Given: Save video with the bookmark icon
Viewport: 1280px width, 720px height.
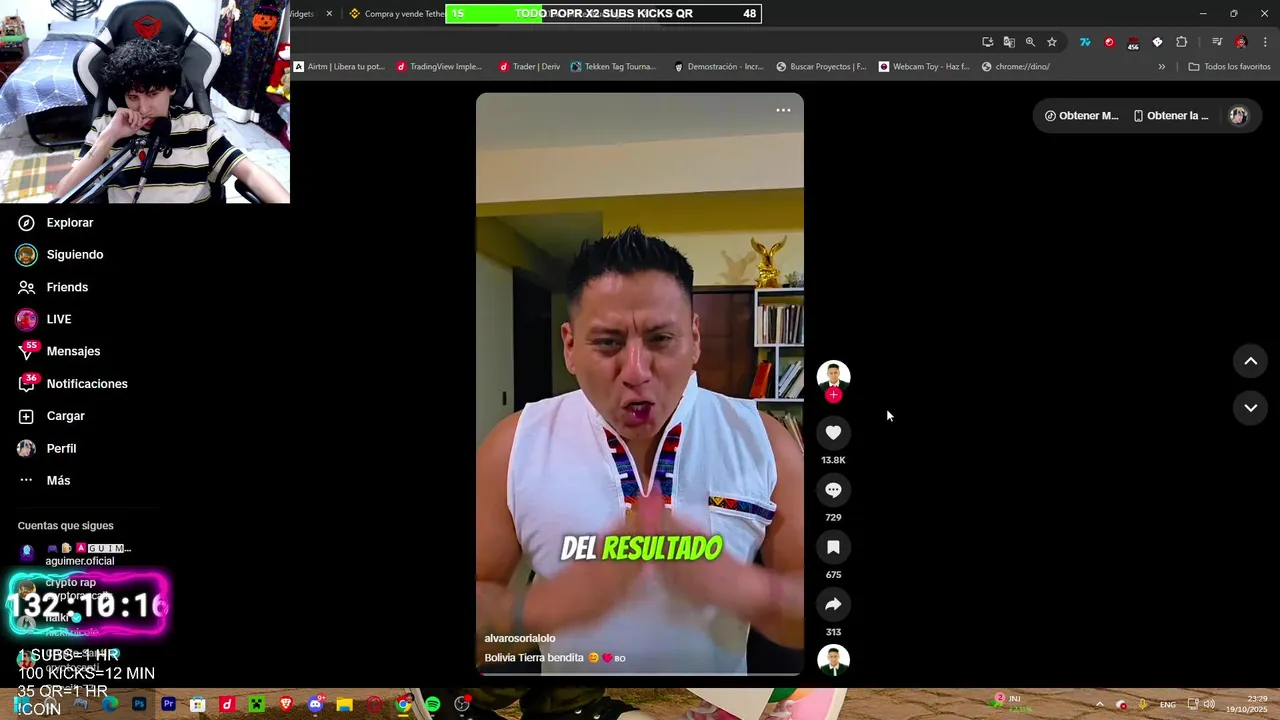Looking at the screenshot, I should click(x=833, y=547).
